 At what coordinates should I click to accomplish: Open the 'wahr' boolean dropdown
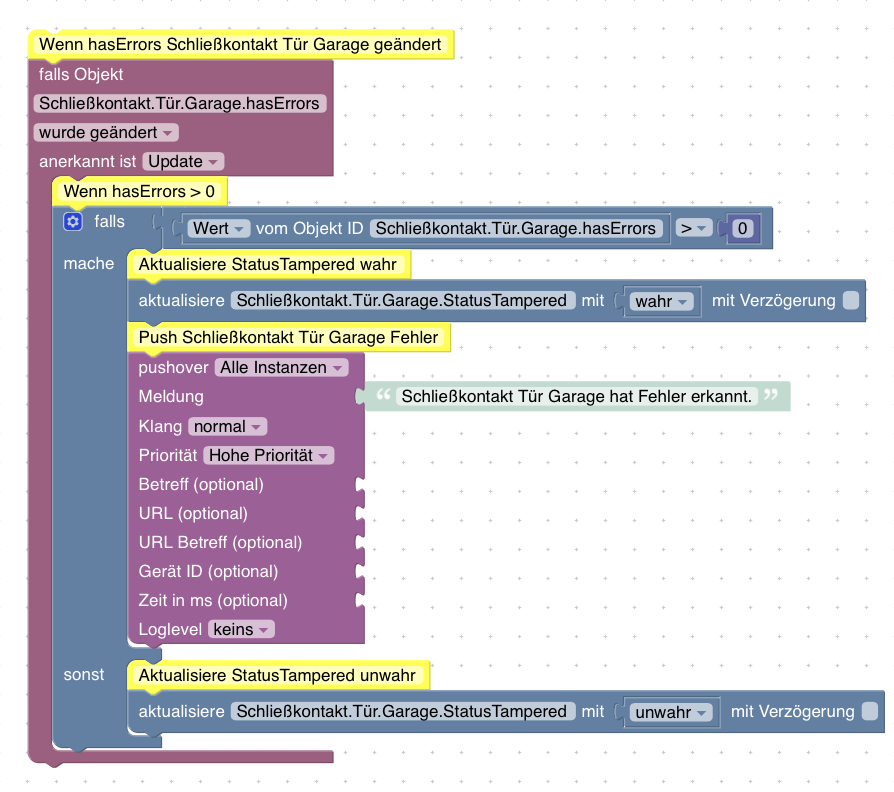pyautogui.click(x=662, y=301)
